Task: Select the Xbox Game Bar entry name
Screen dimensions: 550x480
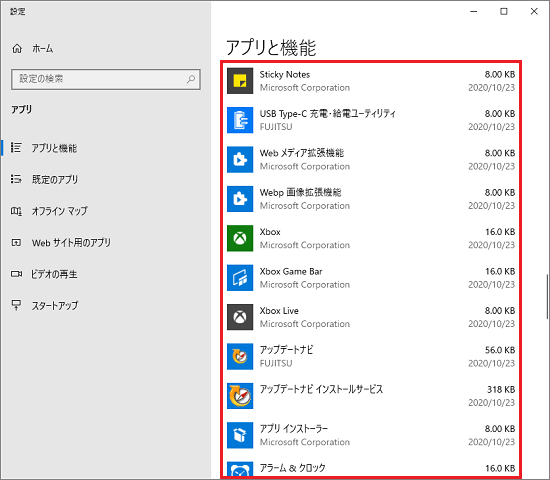Action: pos(291,271)
